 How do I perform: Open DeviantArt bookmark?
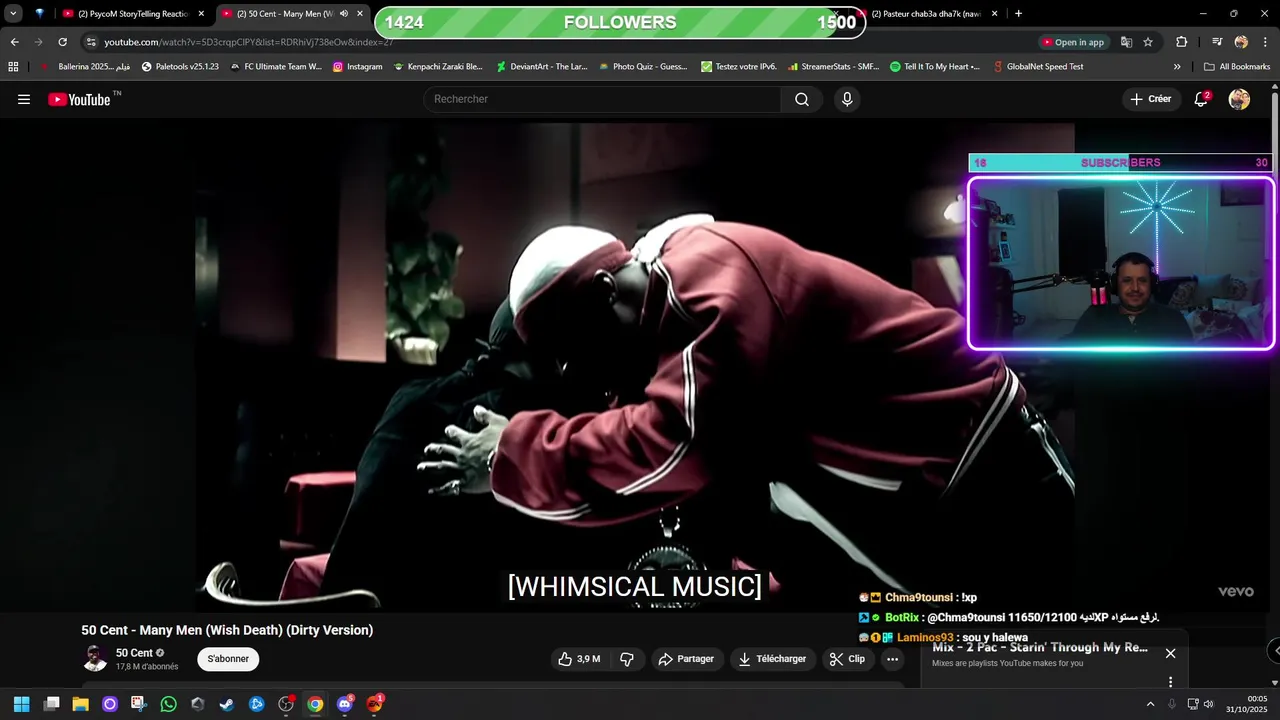tap(542, 67)
